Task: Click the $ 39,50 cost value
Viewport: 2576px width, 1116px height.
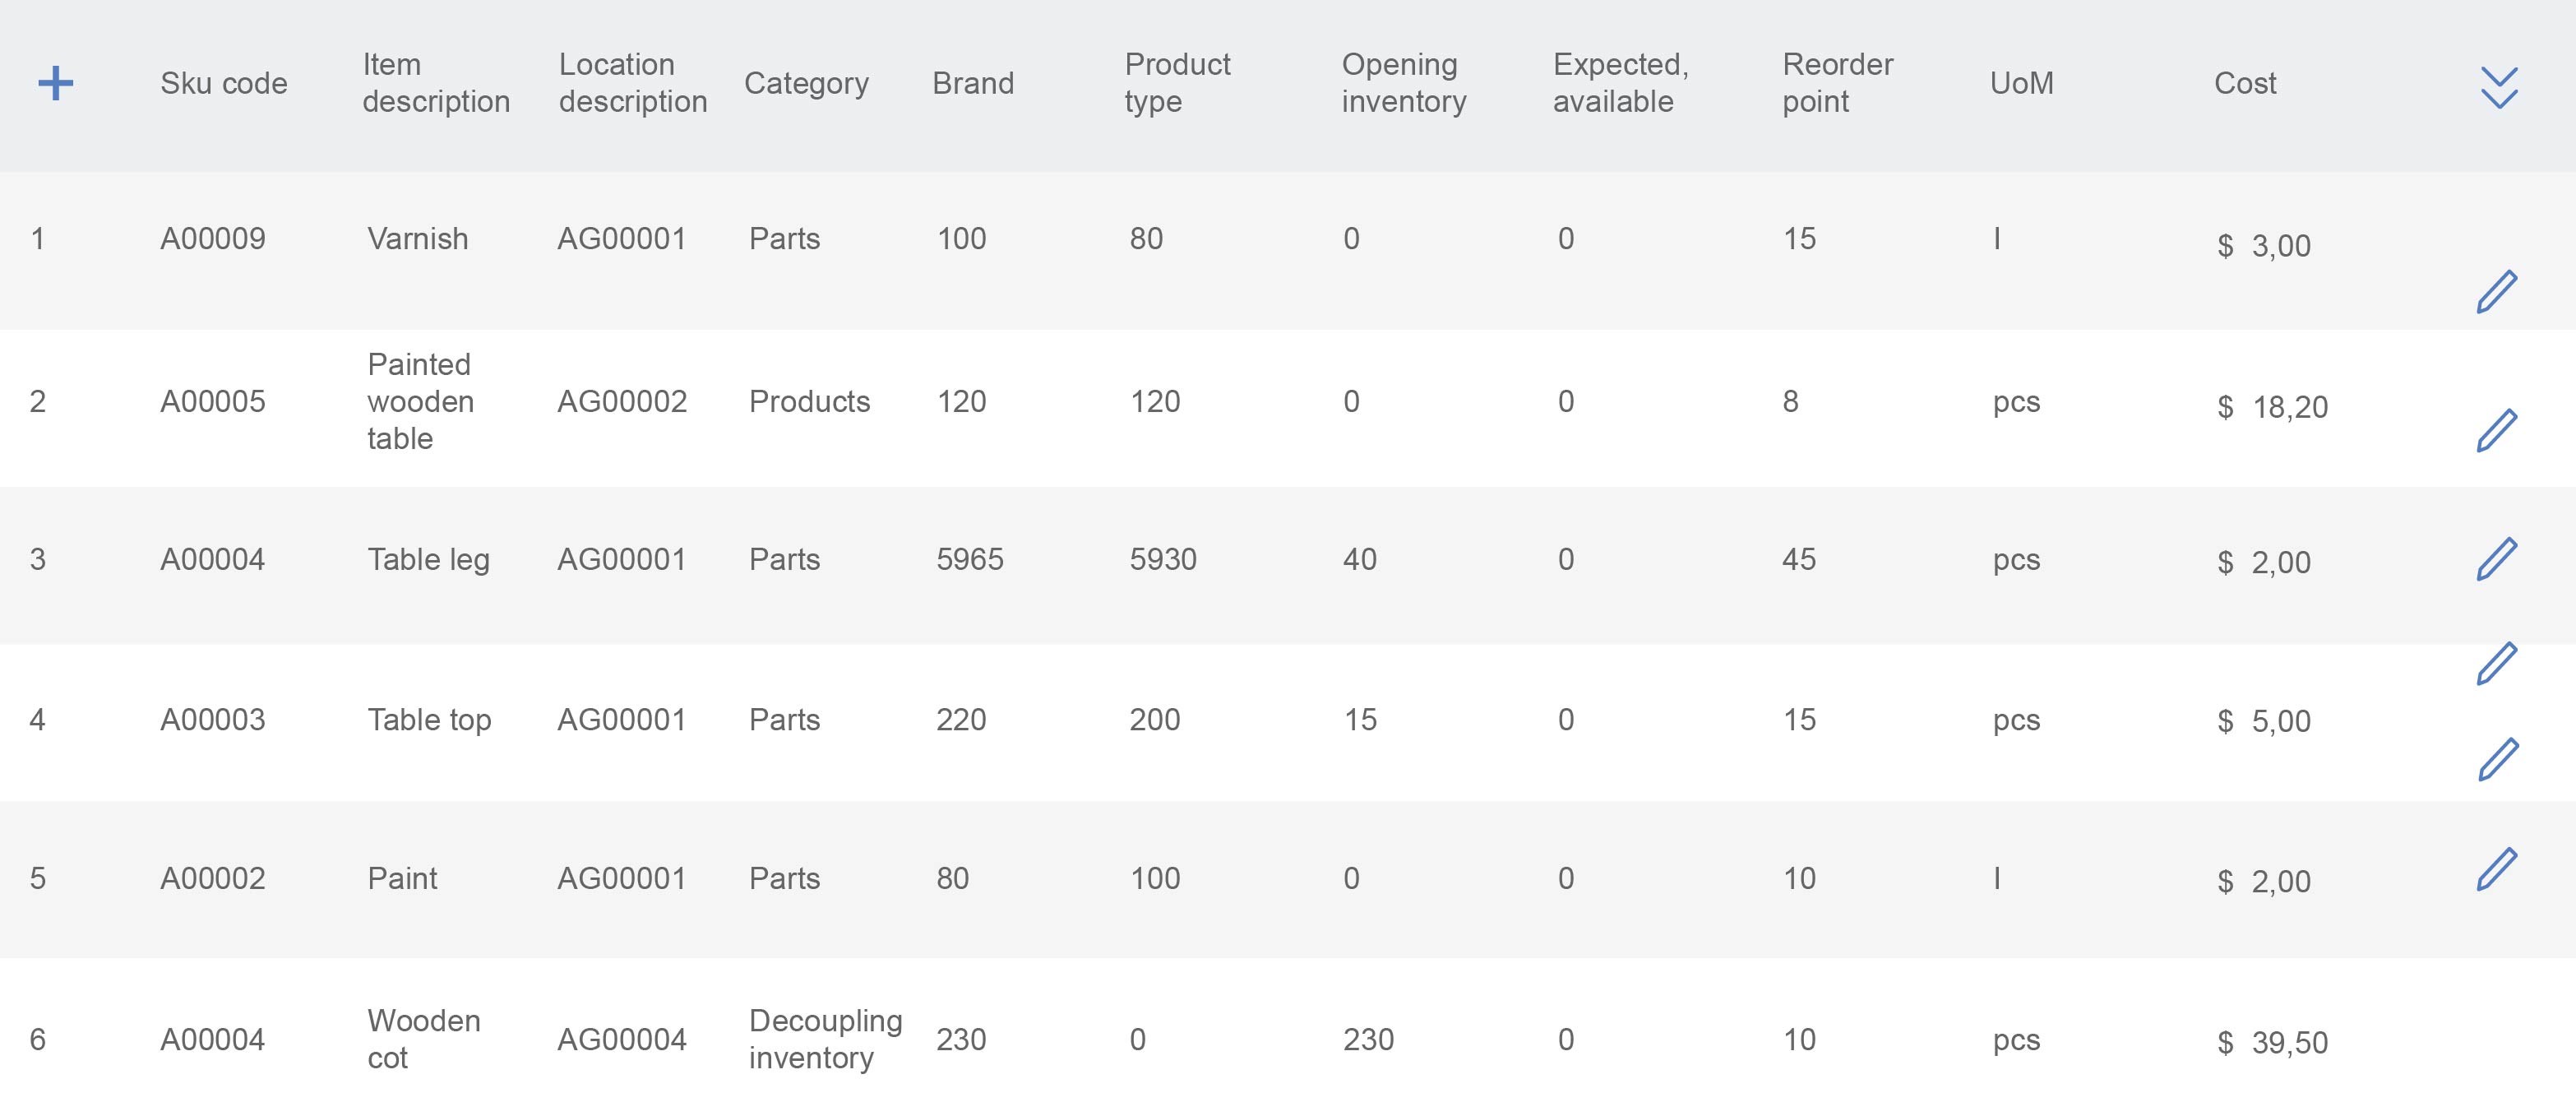Action: click(2272, 1043)
